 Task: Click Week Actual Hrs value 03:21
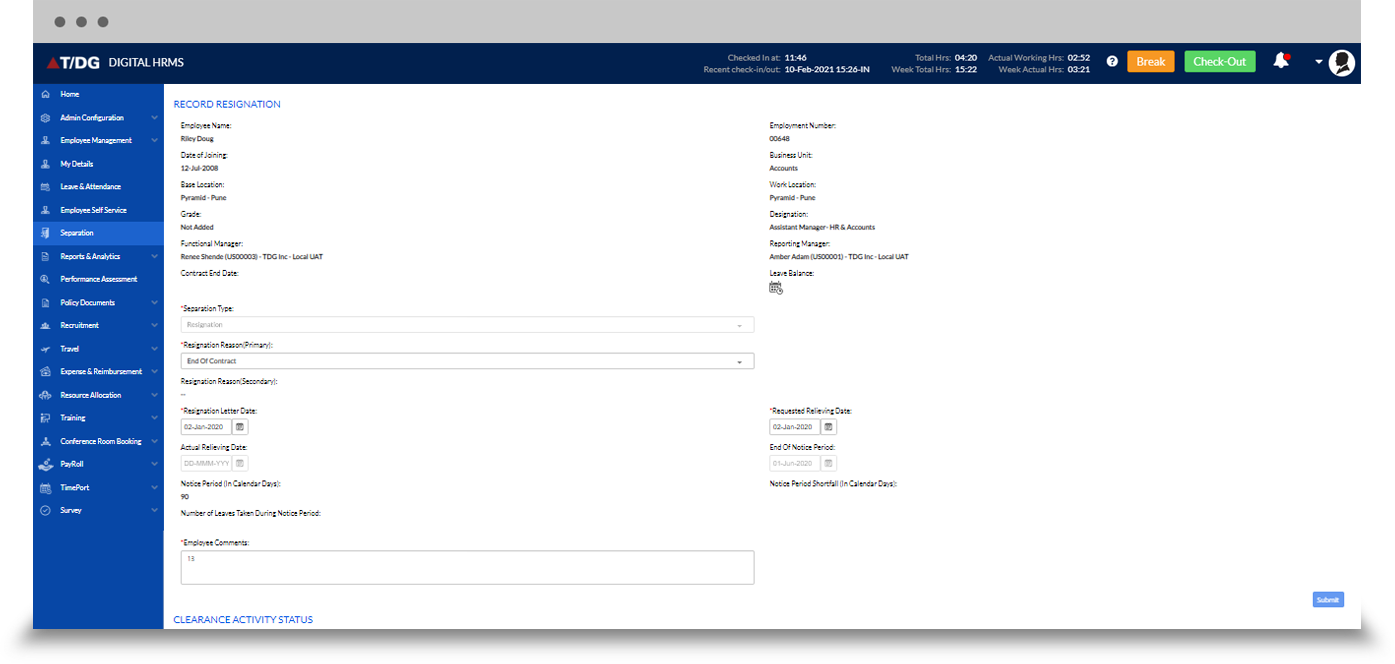point(1079,70)
